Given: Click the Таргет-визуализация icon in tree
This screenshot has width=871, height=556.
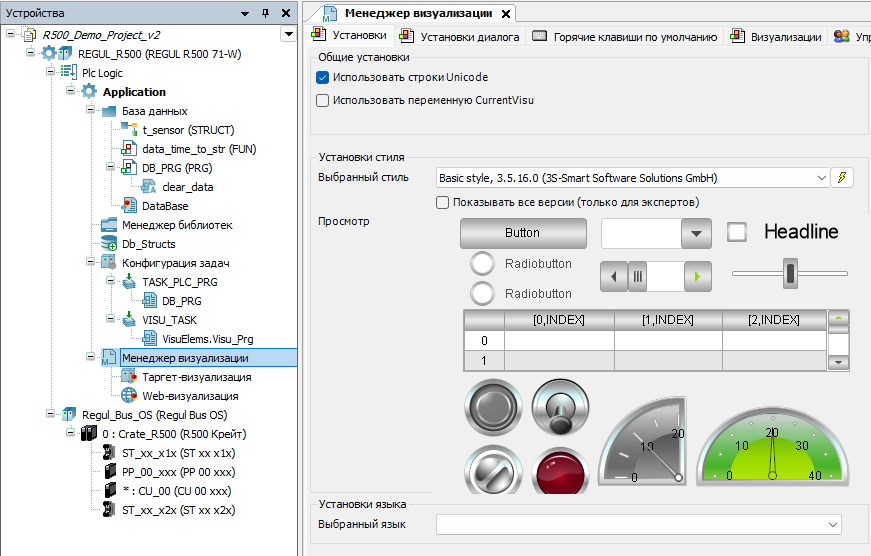Looking at the screenshot, I should [127, 377].
